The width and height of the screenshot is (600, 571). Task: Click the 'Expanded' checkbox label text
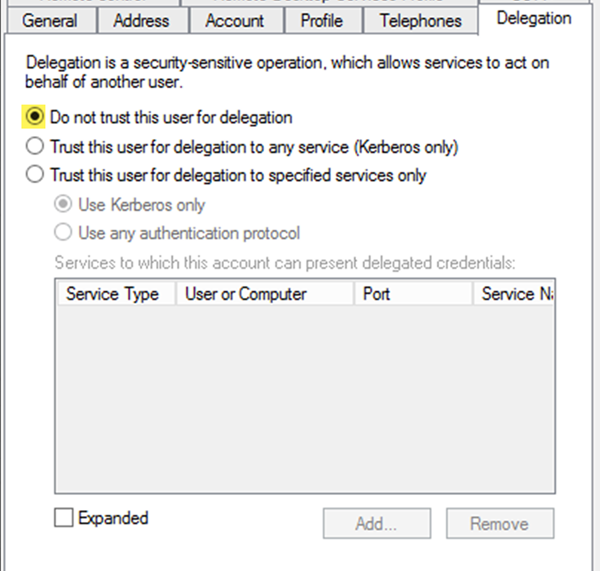click(113, 518)
